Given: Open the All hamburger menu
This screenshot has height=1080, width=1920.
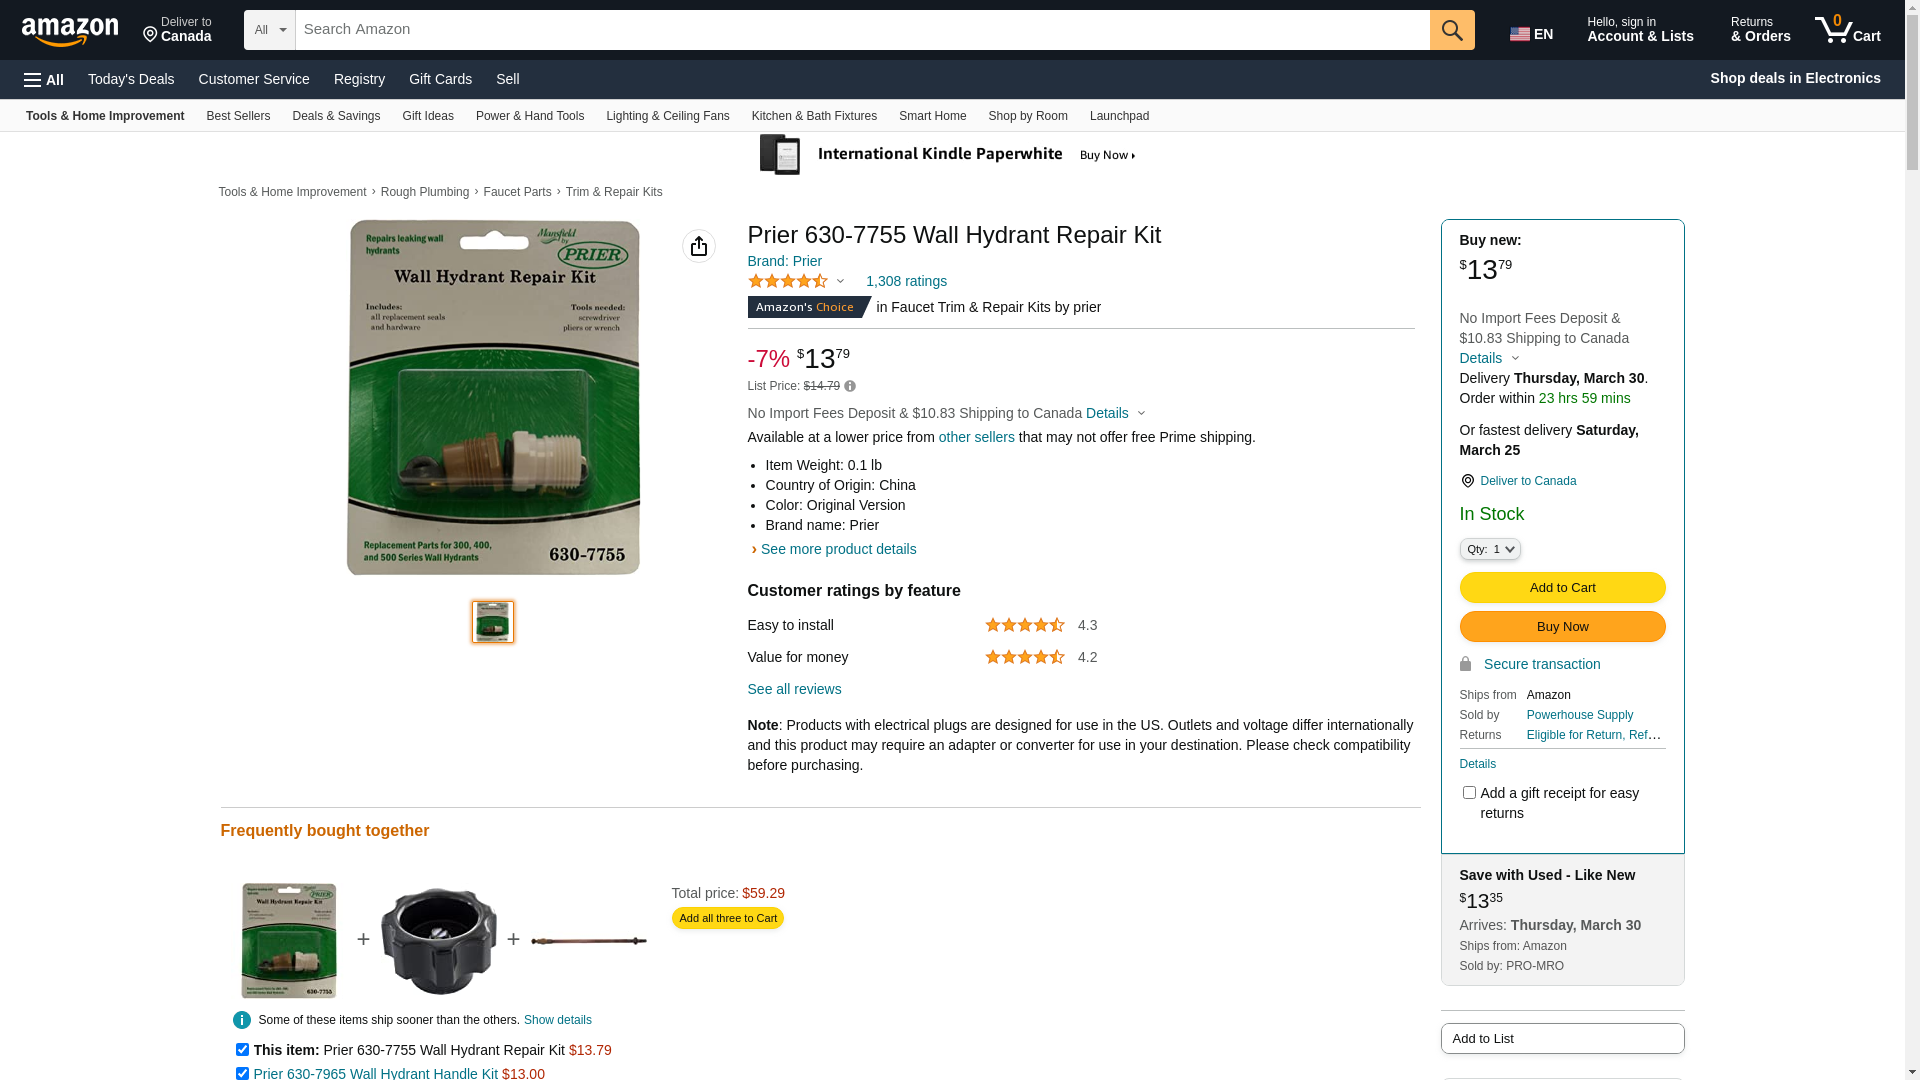Looking at the screenshot, I should (44, 80).
